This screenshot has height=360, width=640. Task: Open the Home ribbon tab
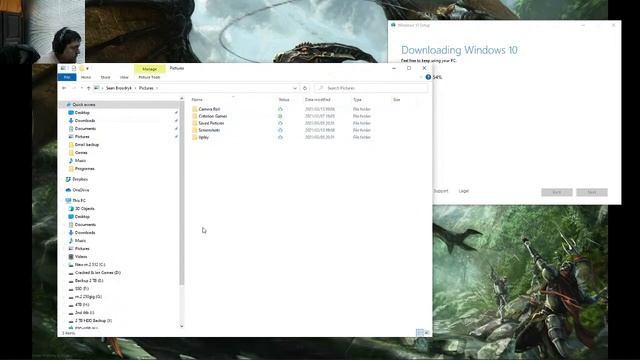86,77
